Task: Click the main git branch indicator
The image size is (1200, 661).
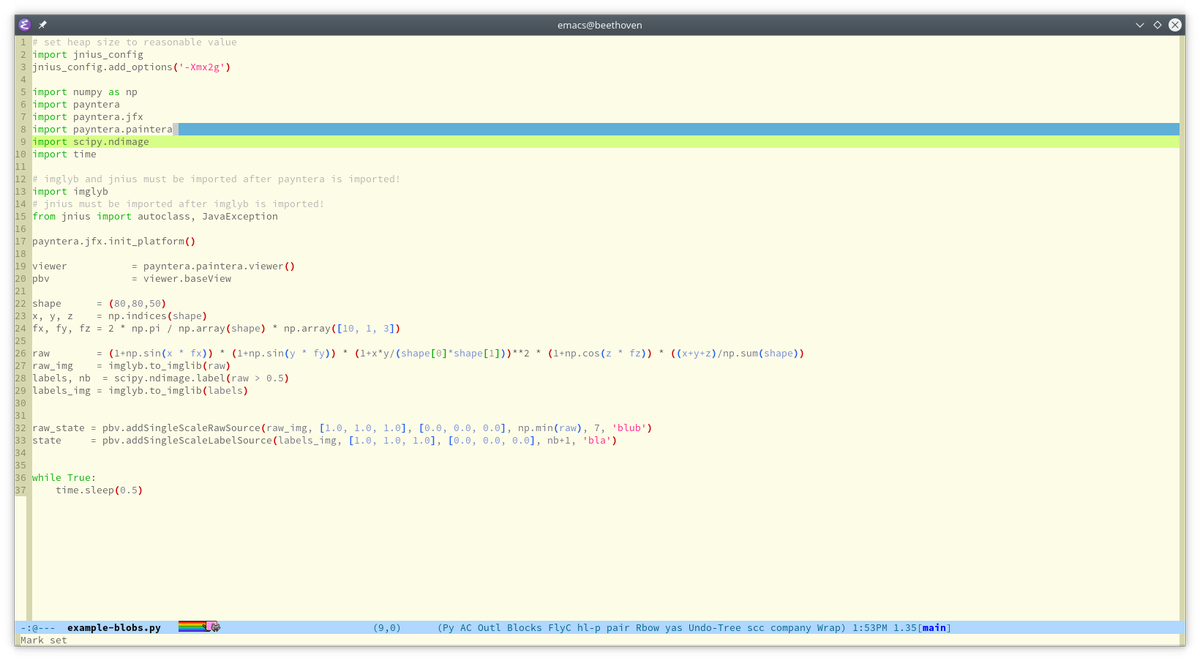Action: [x=934, y=628]
